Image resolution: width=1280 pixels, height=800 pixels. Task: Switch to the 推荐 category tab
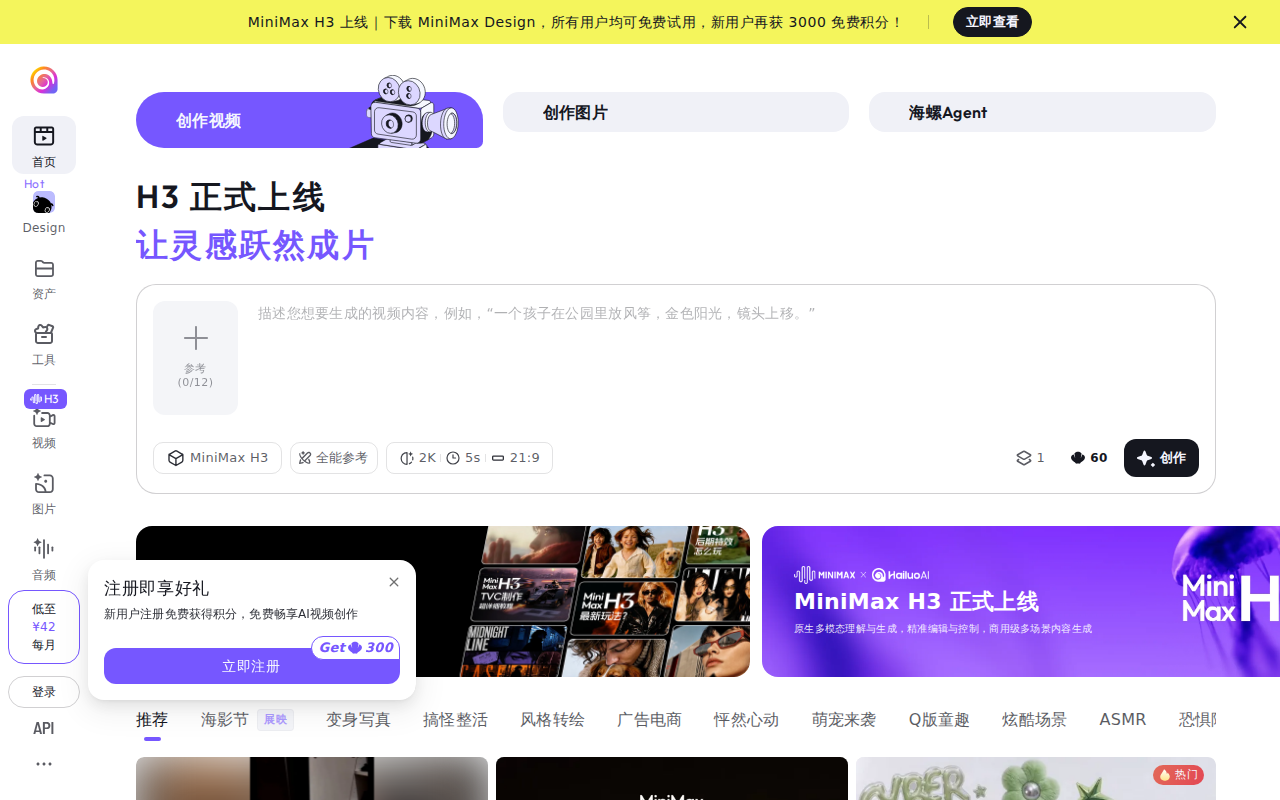pos(152,720)
